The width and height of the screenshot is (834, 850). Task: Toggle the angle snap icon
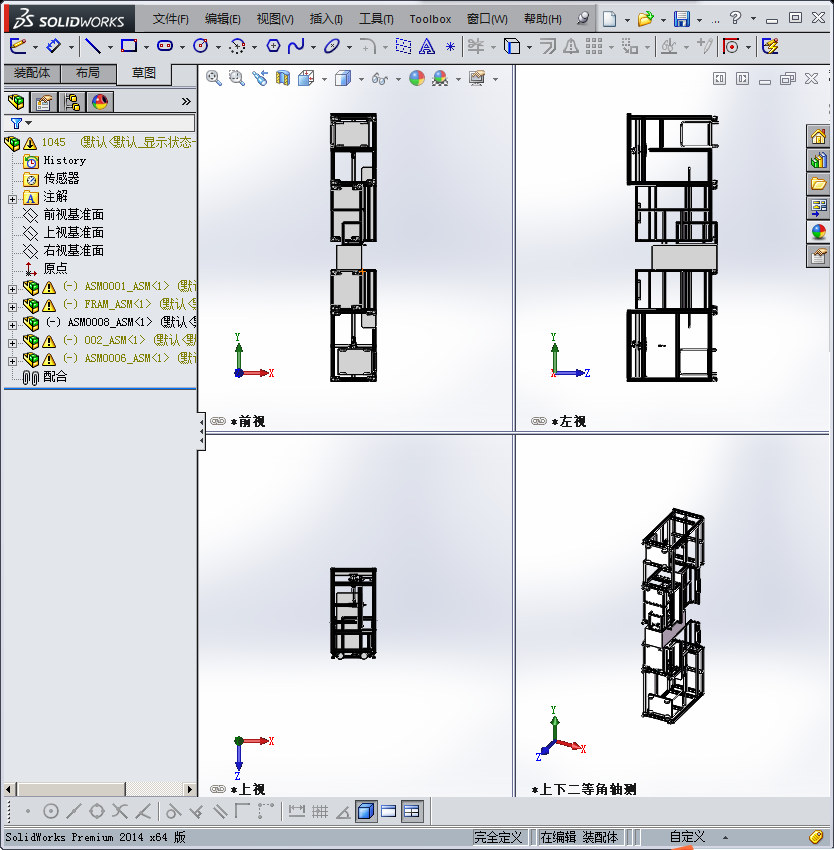343,812
